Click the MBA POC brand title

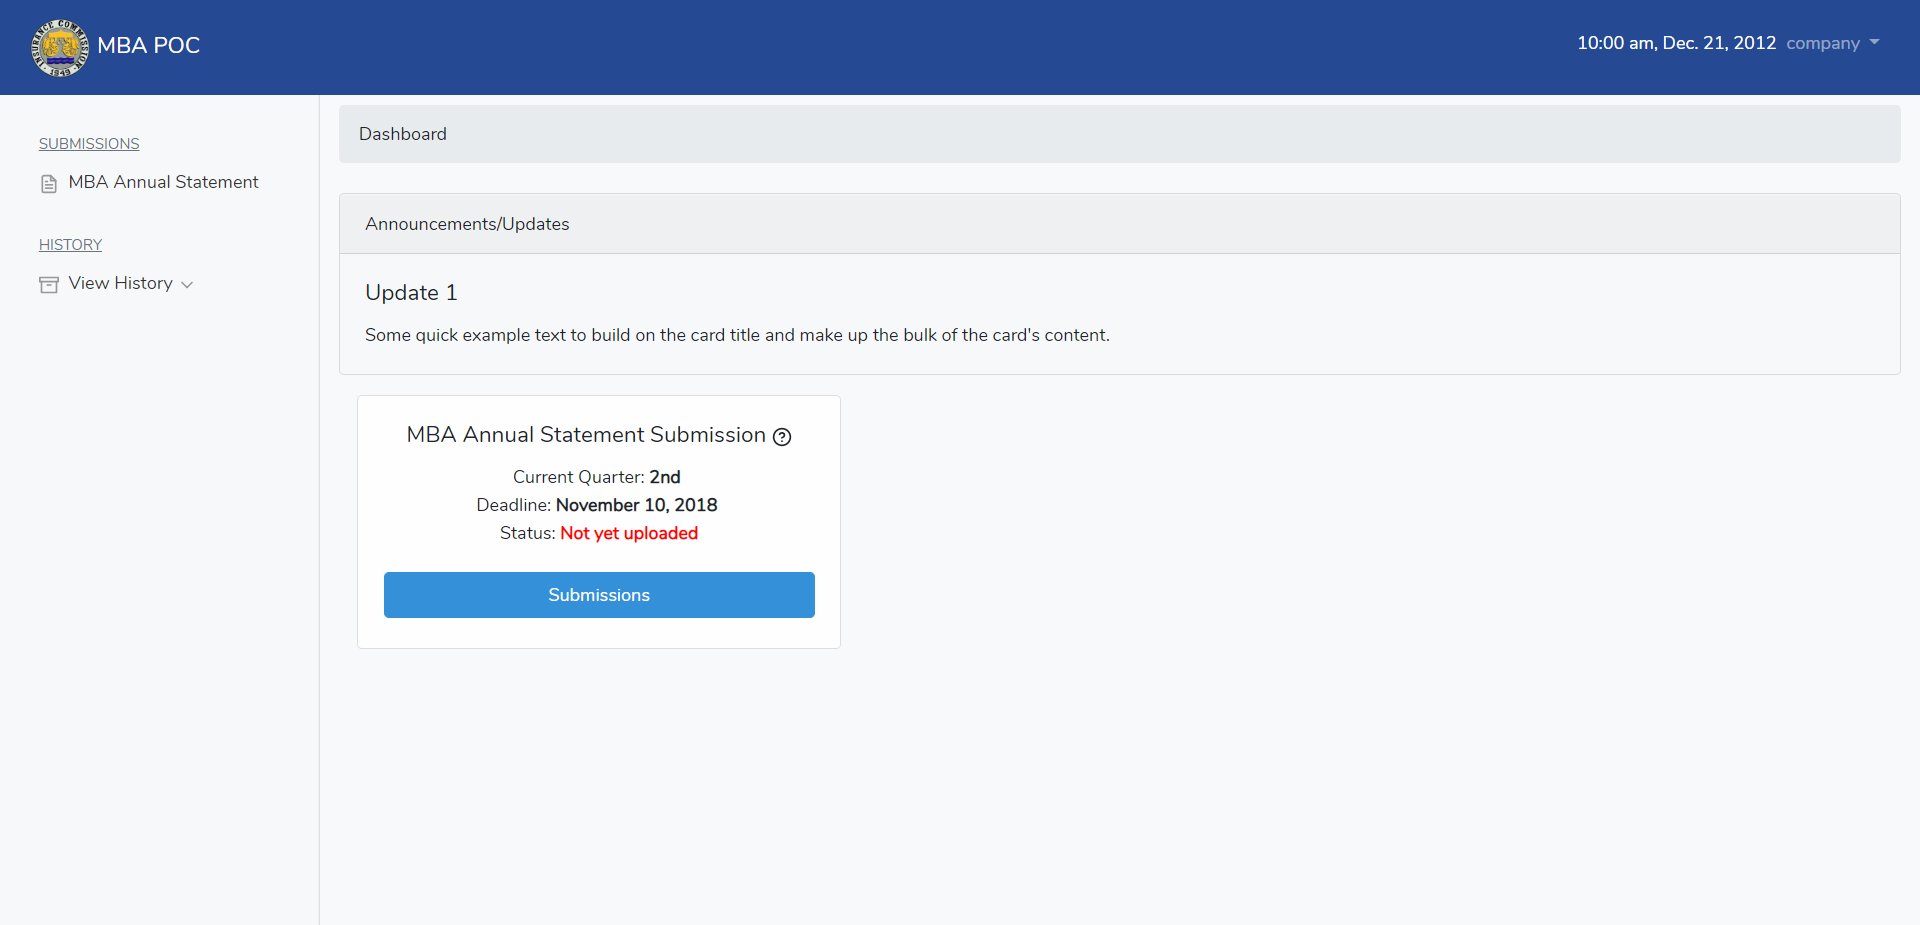149,46
